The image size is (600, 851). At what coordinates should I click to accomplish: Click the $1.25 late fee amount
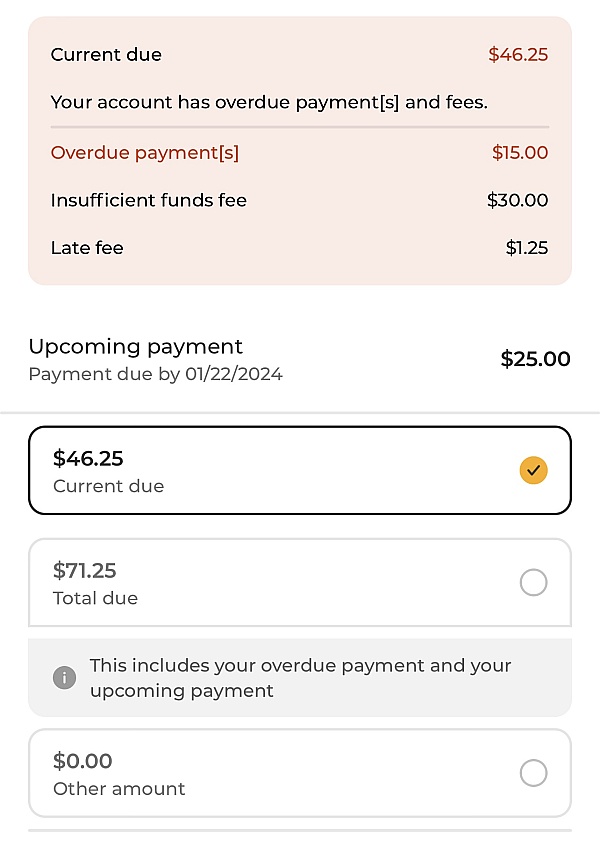(527, 248)
